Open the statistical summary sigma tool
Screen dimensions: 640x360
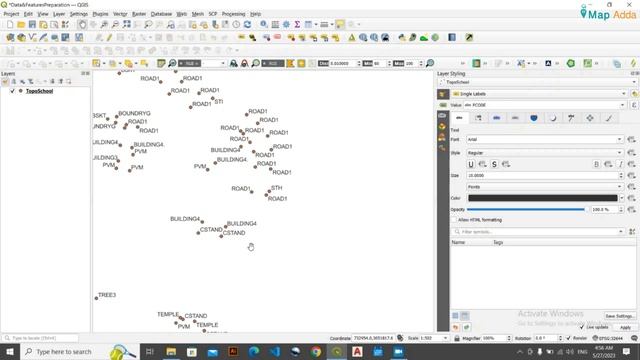pyautogui.click(x=297, y=25)
